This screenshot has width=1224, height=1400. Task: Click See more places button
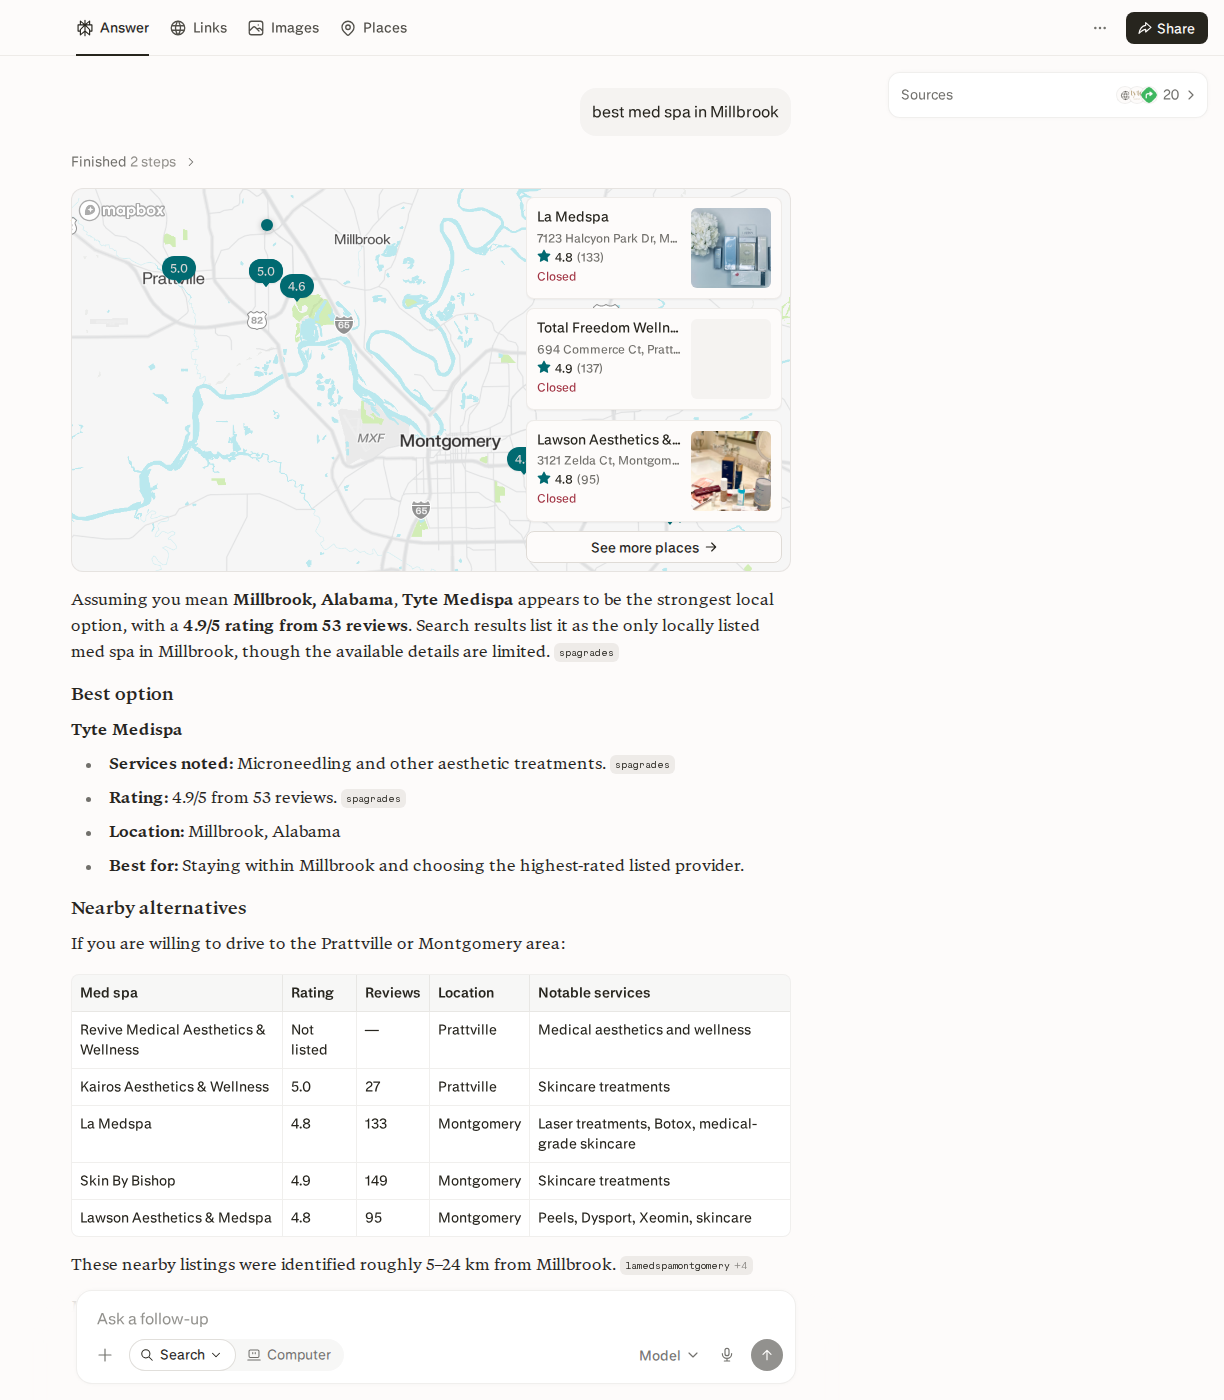coord(654,547)
